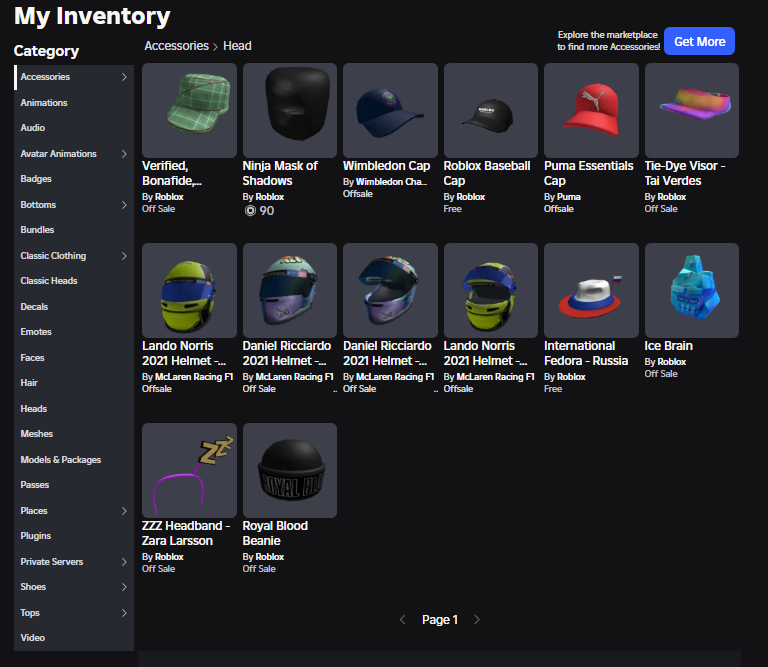
Task: Go to the next page arrow
Action: 477,619
